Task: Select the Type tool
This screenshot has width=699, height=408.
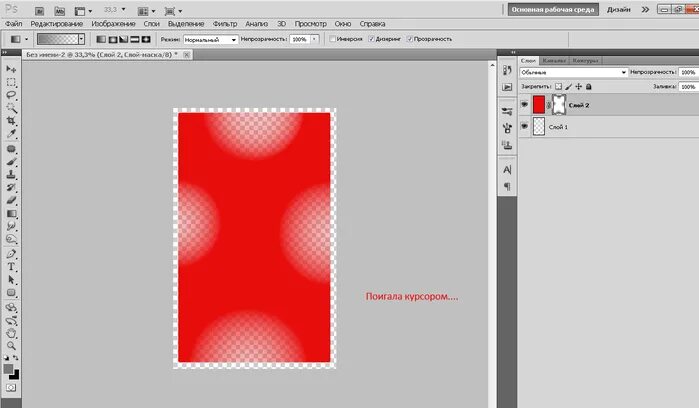Action: (11, 267)
